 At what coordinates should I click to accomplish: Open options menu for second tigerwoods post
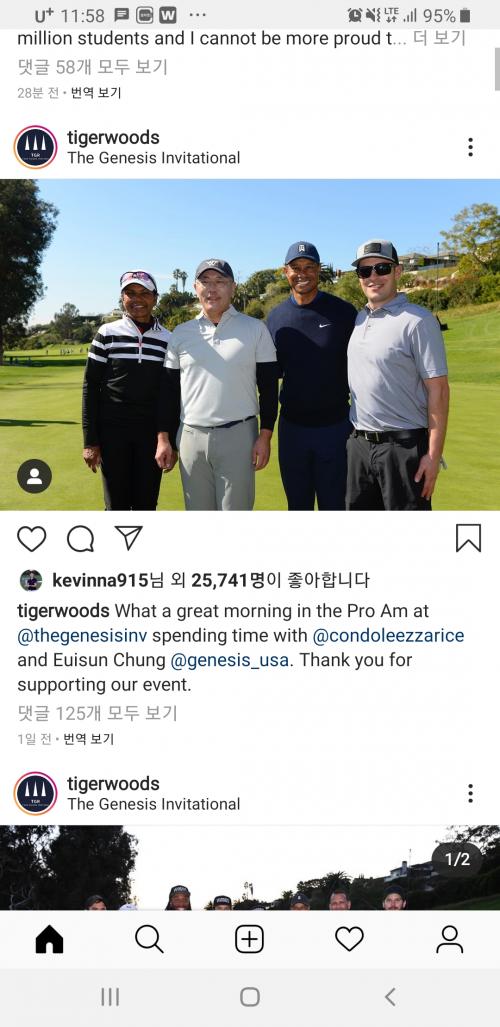coord(471,793)
